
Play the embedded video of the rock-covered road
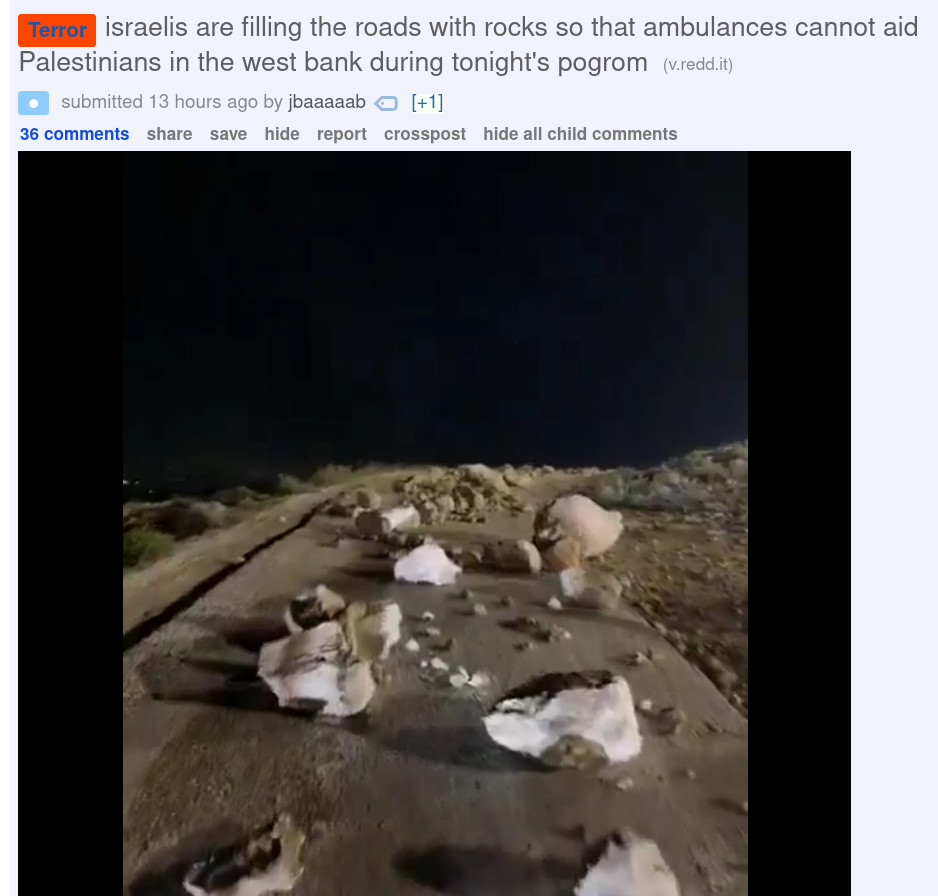[x=435, y=523]
